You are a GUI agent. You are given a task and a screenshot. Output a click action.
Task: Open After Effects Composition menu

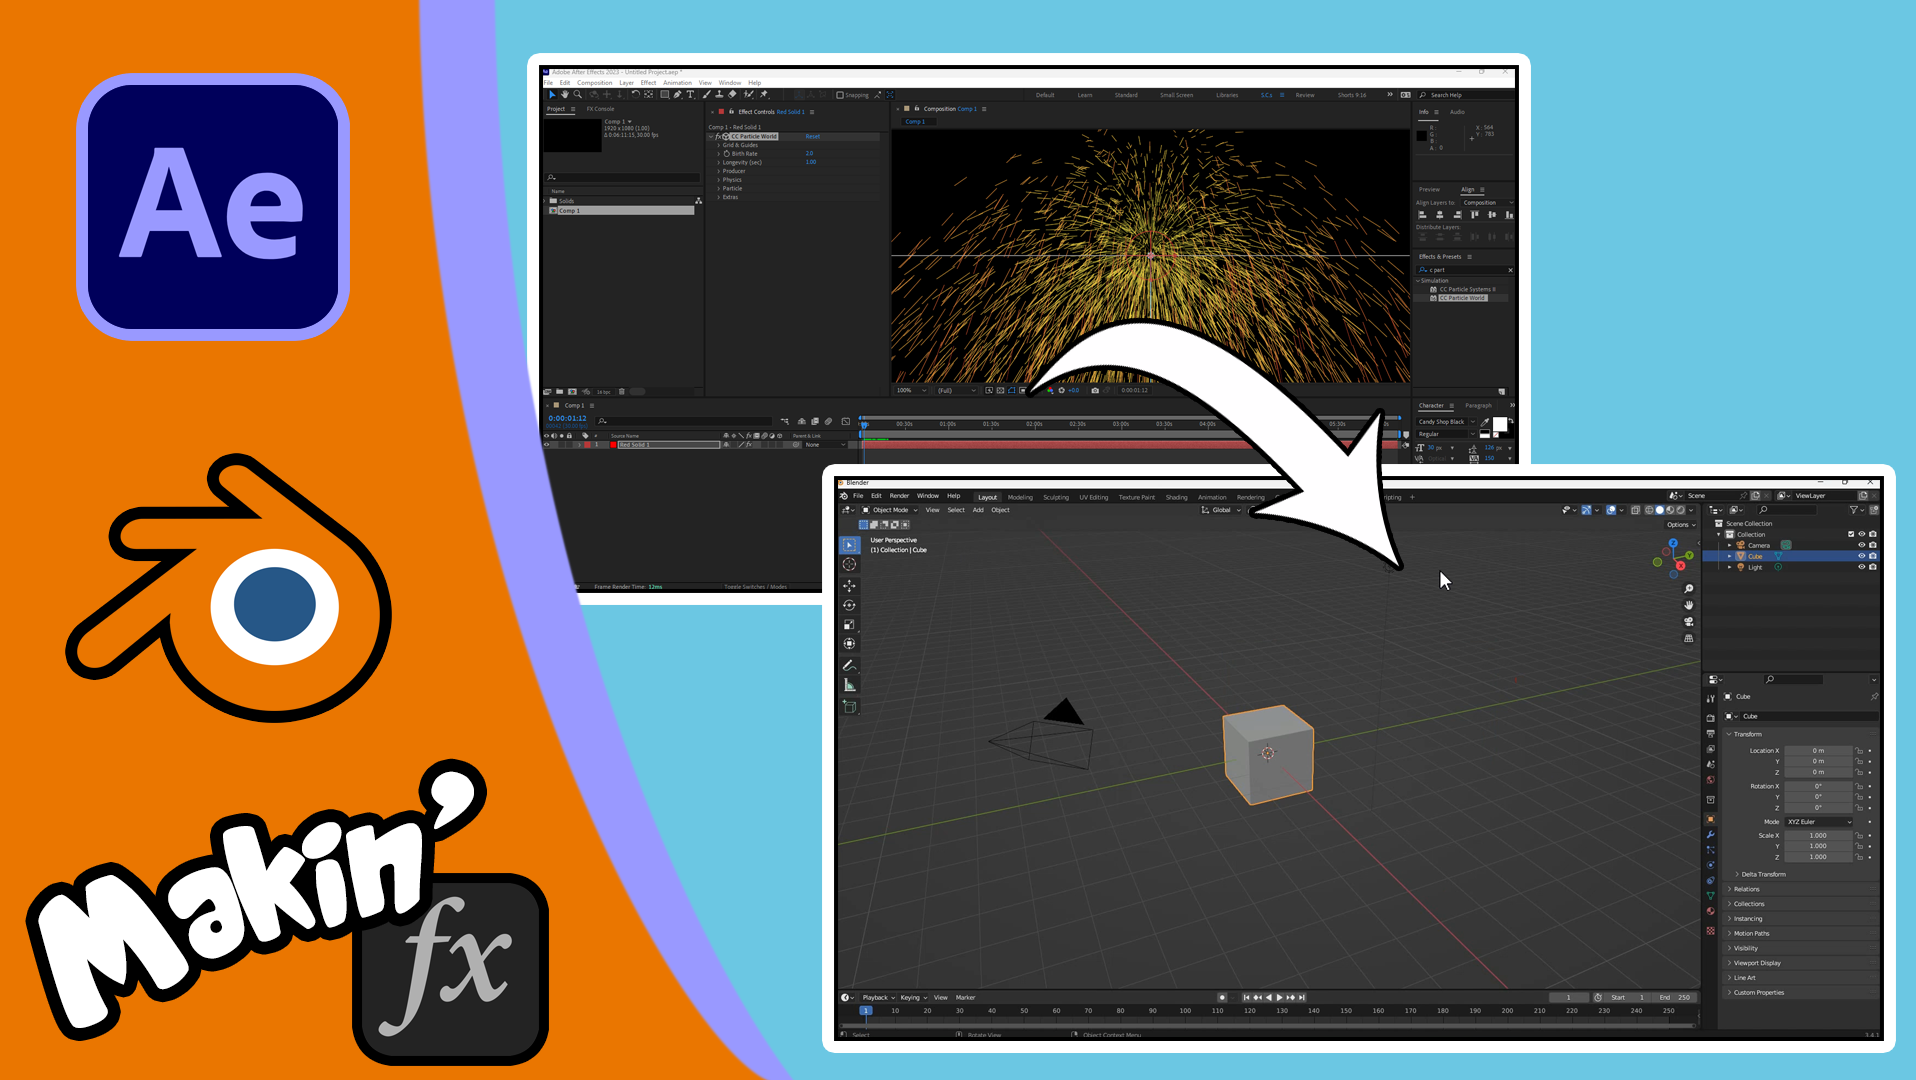pos(594,83)
